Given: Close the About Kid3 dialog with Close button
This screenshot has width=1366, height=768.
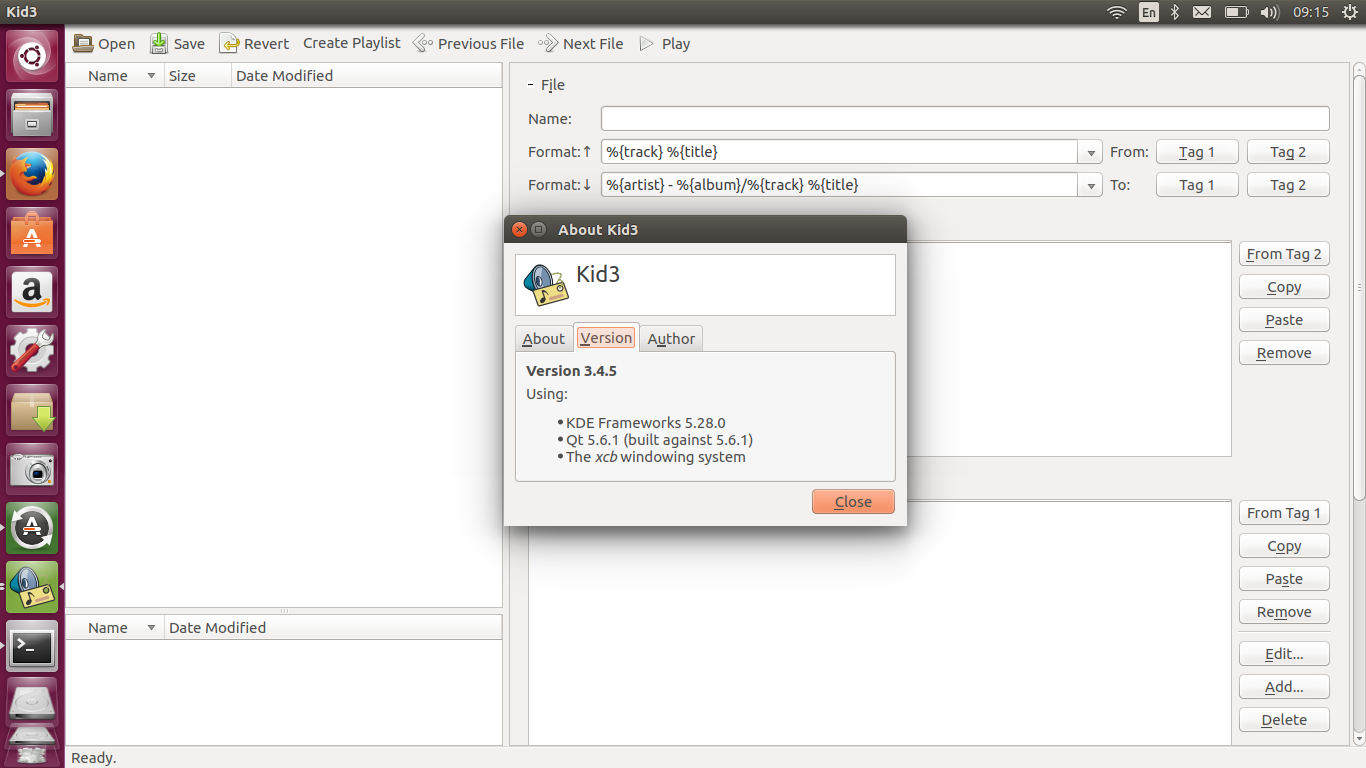Looking at the screenshot, I should [853, 501].
